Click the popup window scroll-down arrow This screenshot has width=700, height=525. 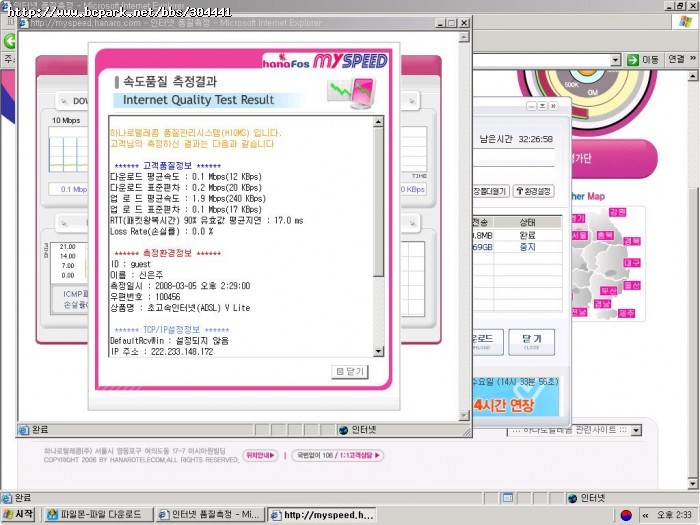pyautogui.click(x=464, y=416)
